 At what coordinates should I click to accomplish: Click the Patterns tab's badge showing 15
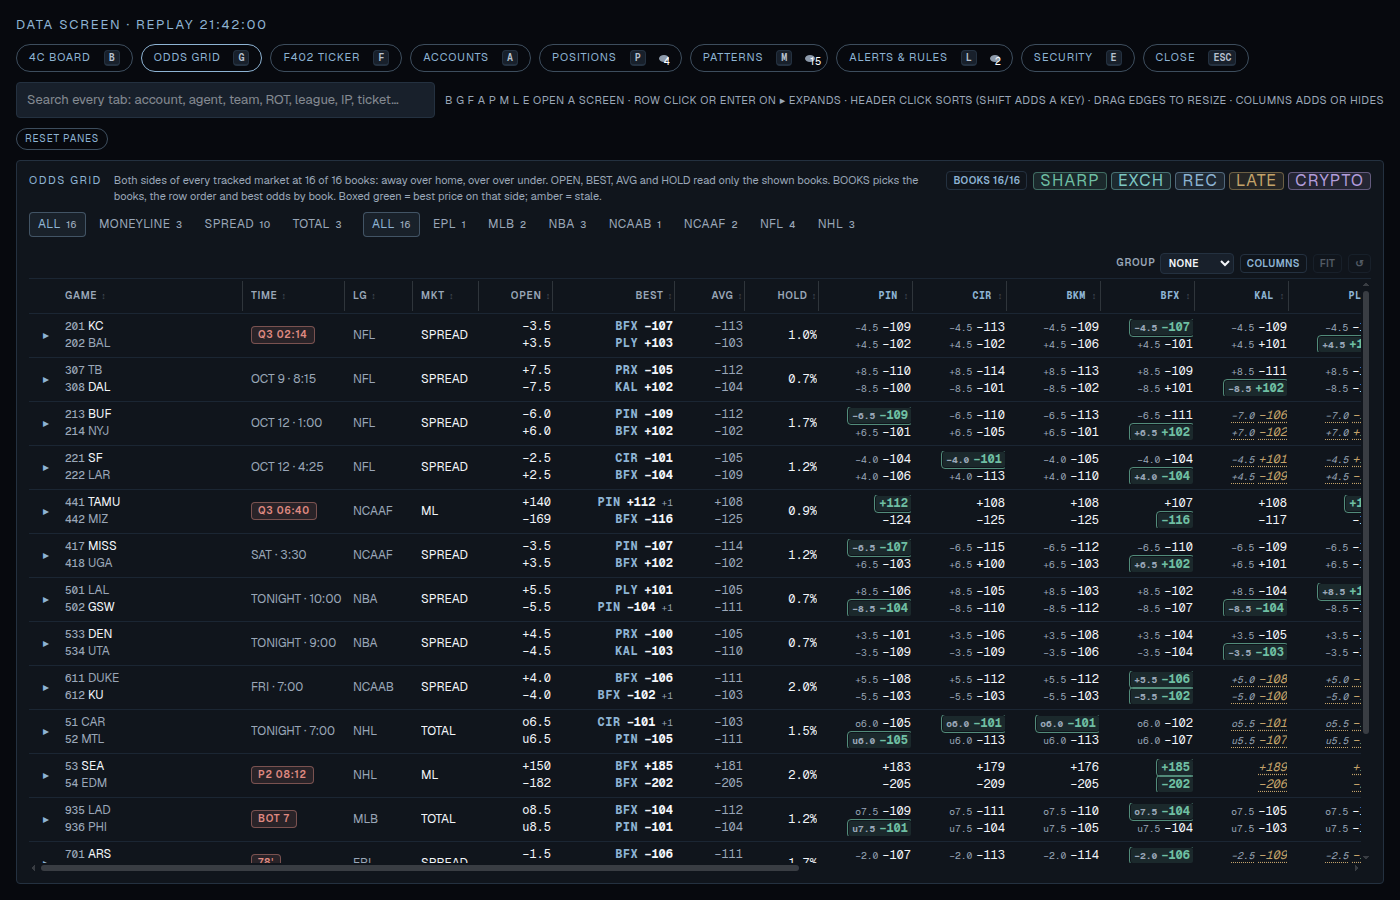click(x=815, y=59)
